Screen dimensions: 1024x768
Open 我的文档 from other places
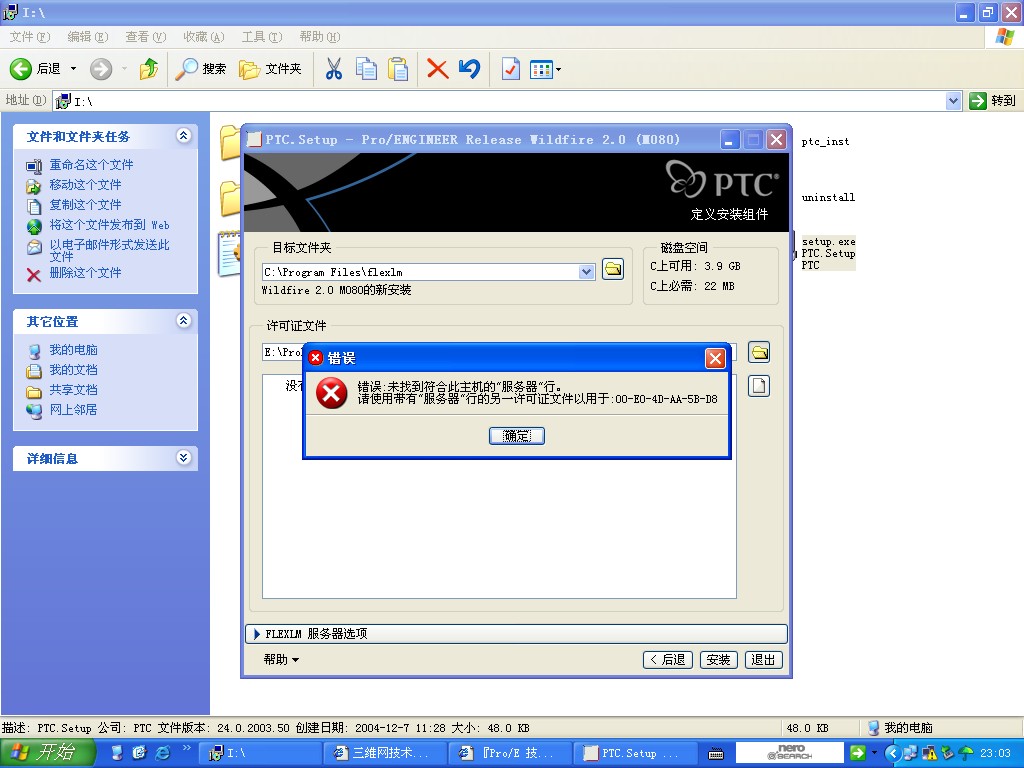[x=73, y=370]
